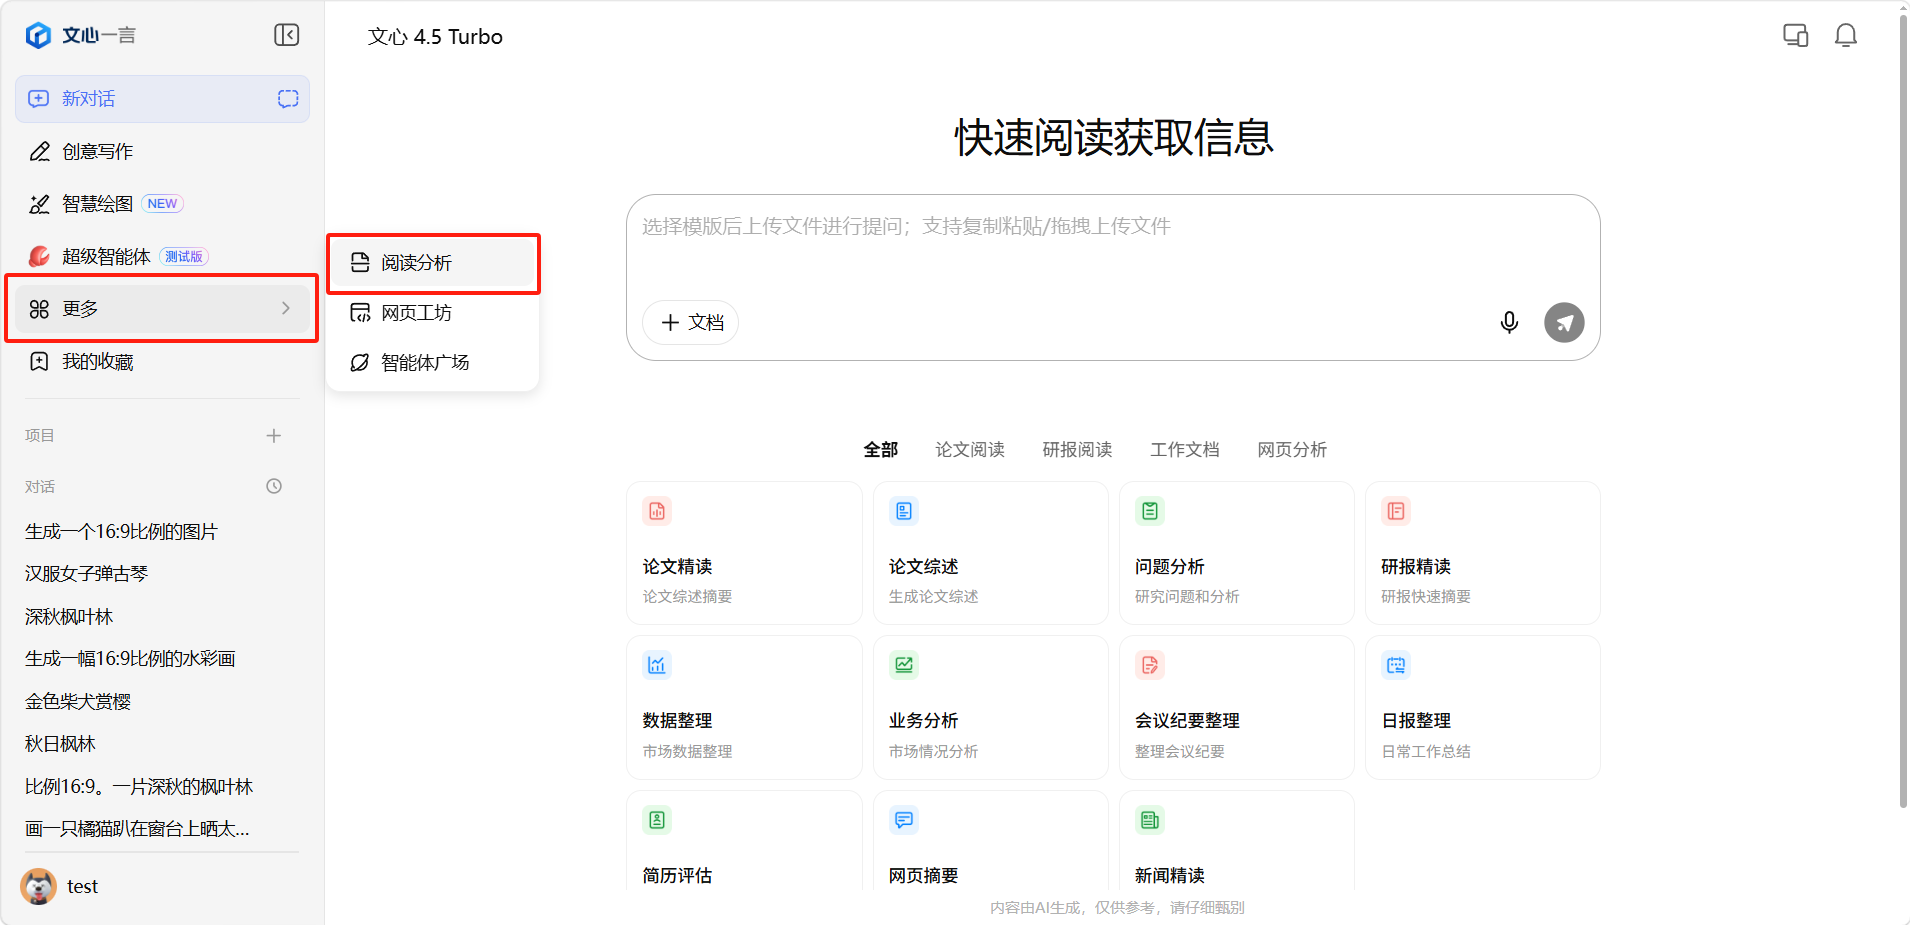Click the prompt input field
The height and width of the screenshot is (925, 1910).
pyautogui.click(x=1112, y=227)
